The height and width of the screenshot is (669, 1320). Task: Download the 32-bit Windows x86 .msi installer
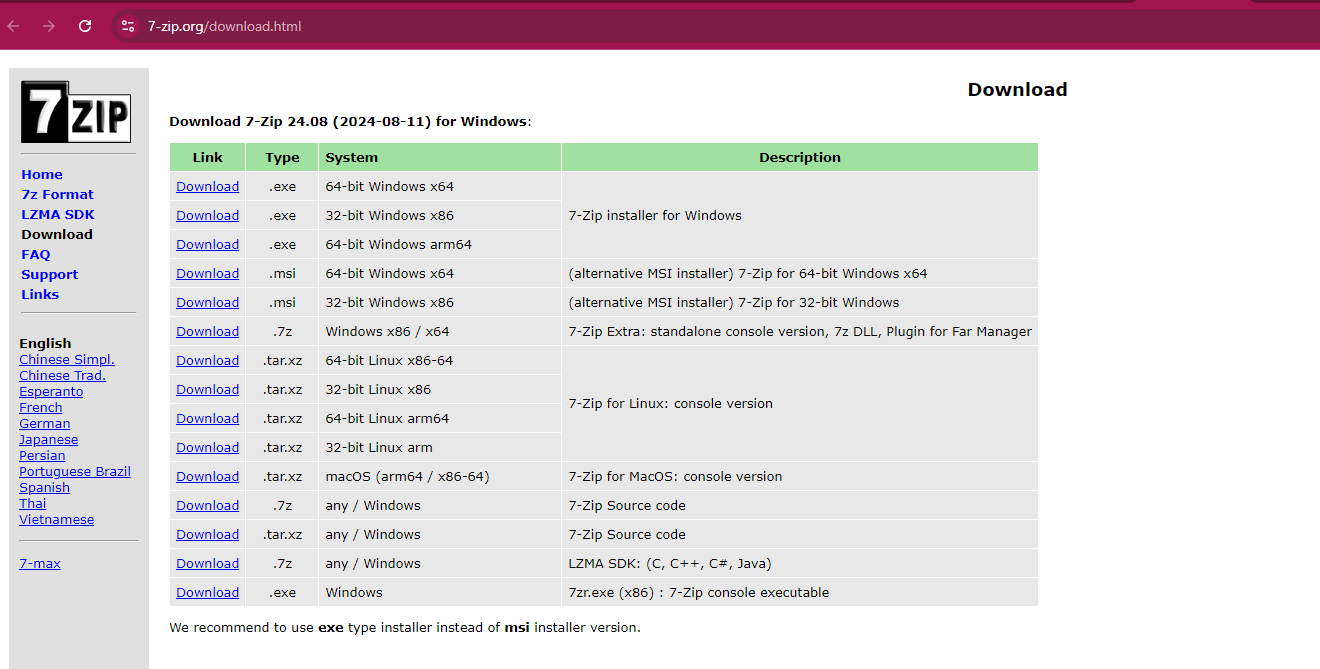207,302
